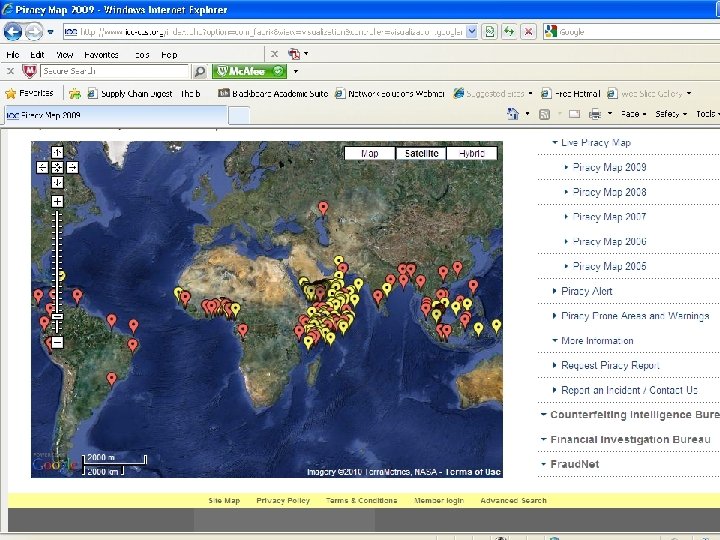720x540 pixels.
Task: Pan the map left with the arrow button
Action: (43, 167)
